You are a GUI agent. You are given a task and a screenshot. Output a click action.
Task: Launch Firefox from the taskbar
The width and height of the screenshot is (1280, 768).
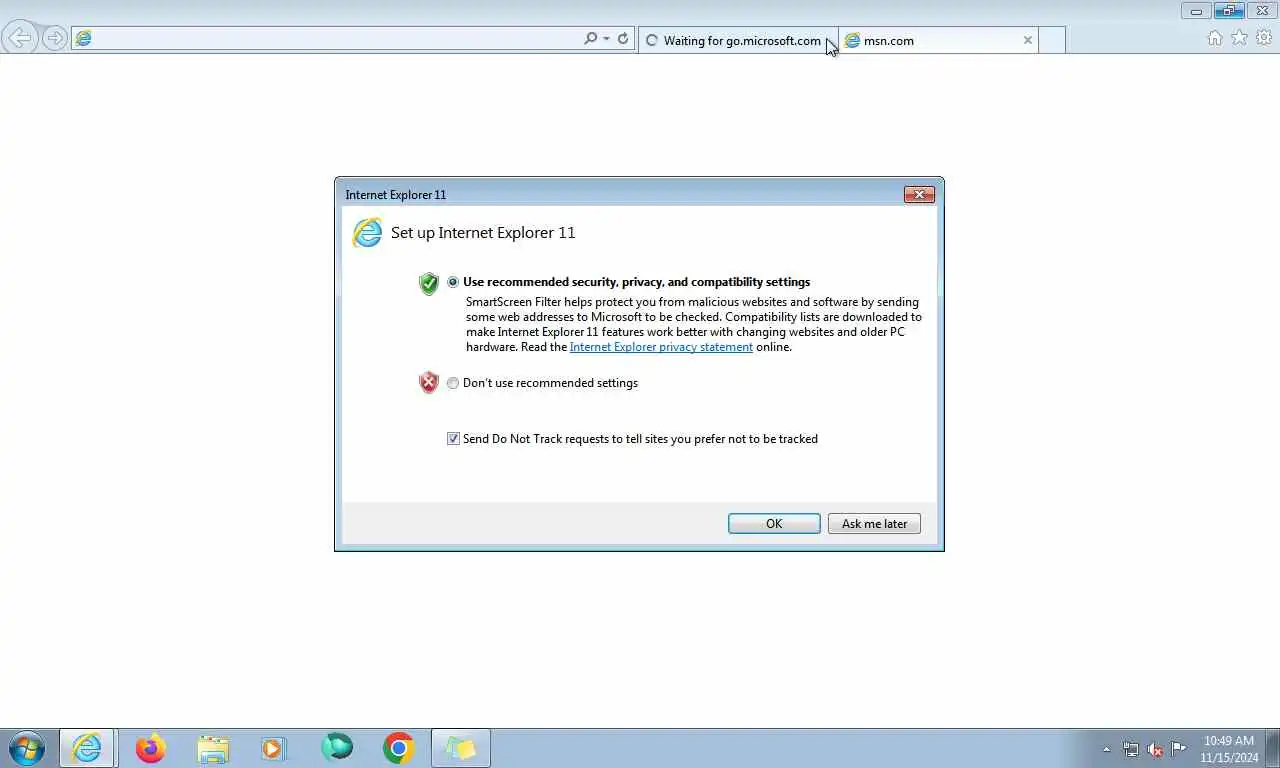151,748
